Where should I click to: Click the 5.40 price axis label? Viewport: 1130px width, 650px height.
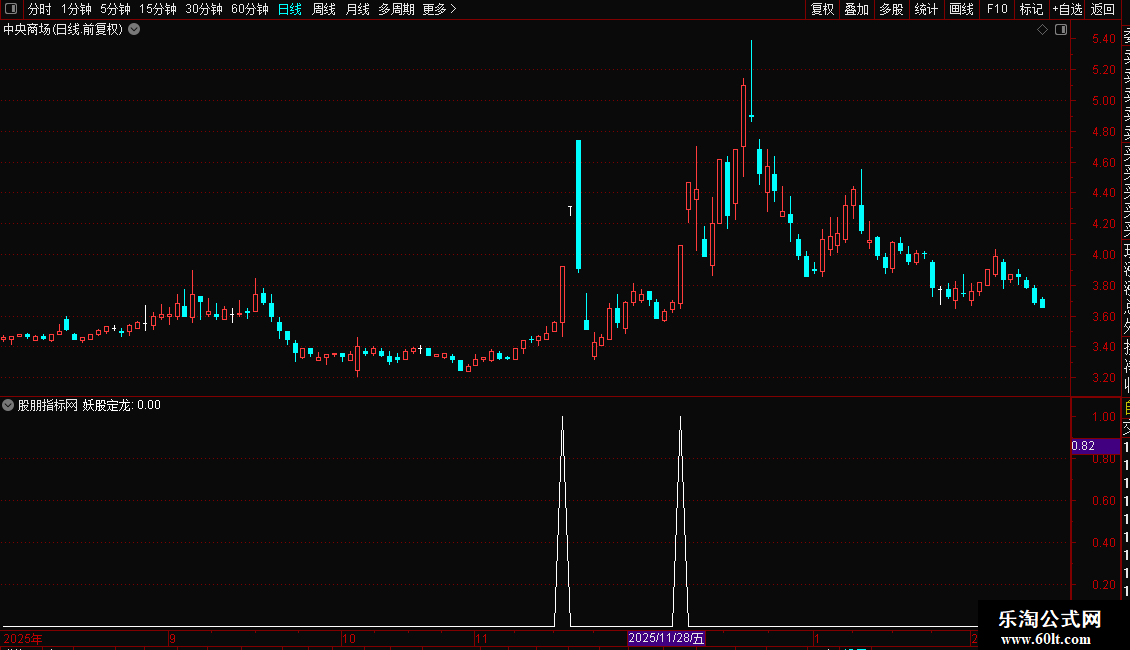tap(1103, 39)
